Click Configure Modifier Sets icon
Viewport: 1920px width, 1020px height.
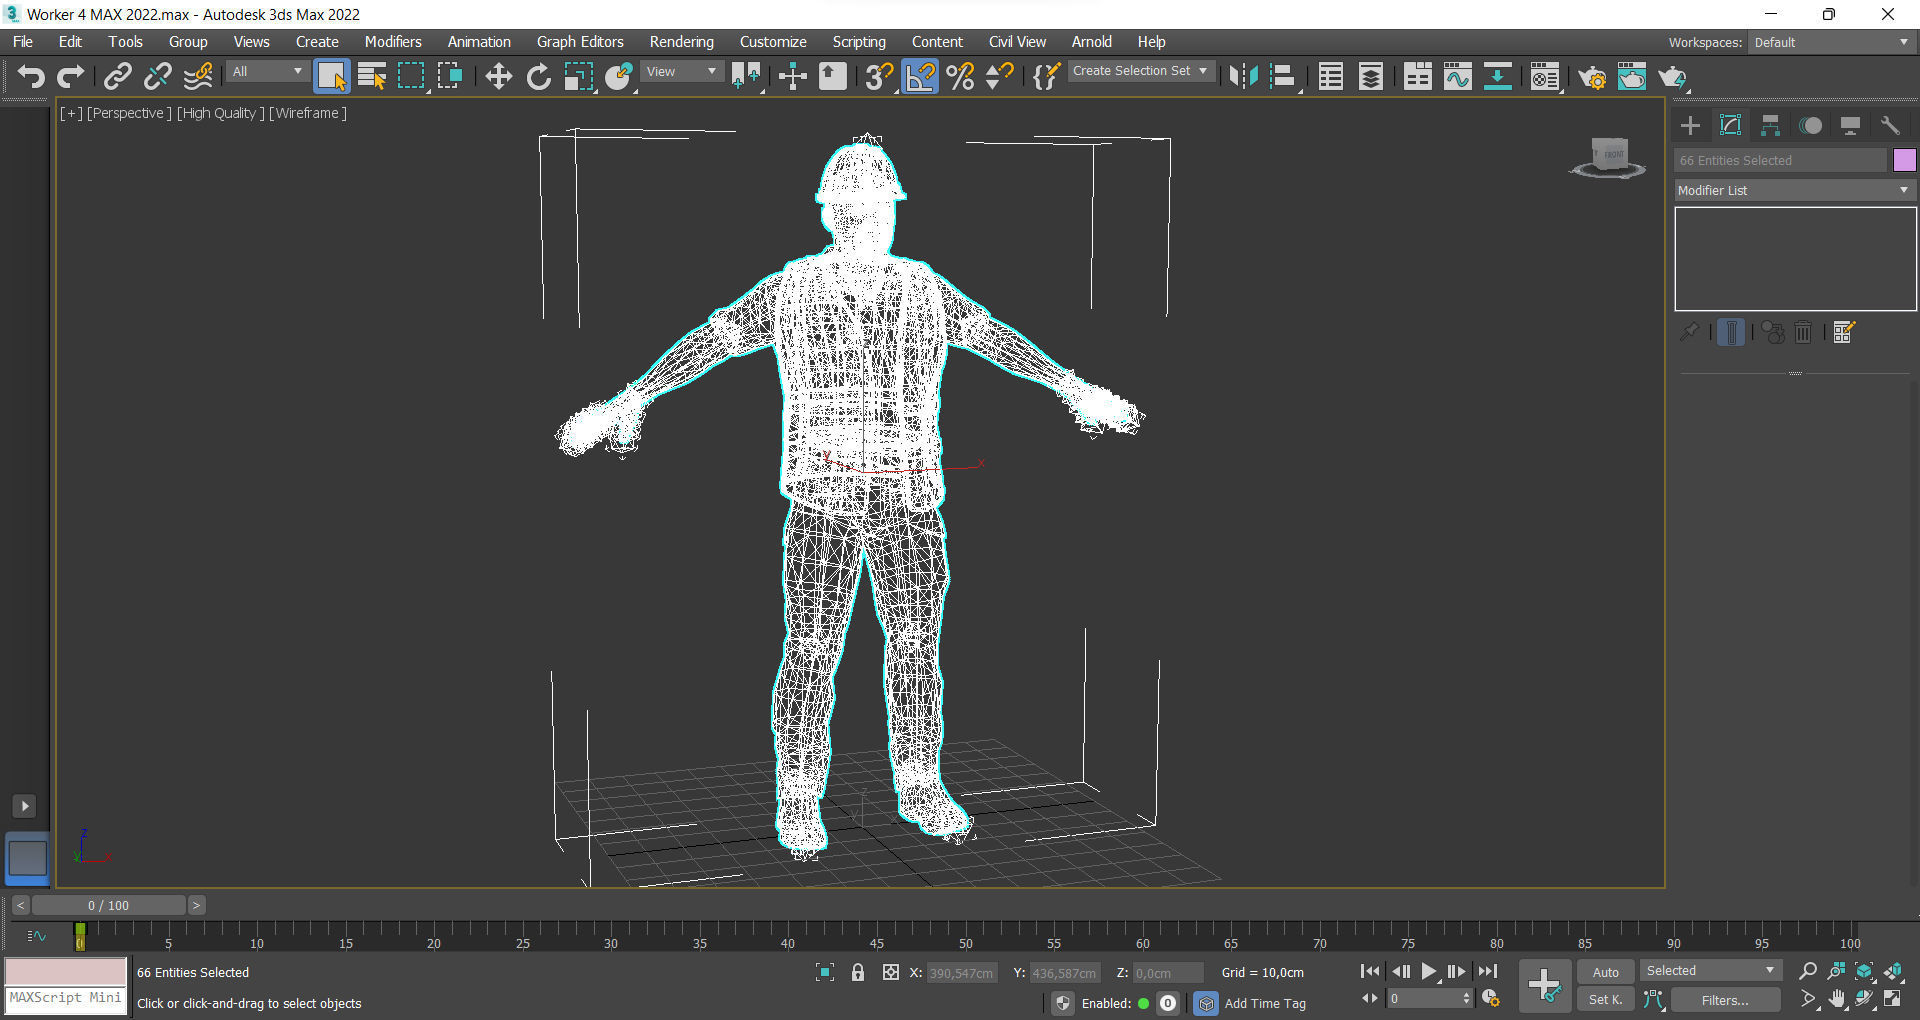click(x=1844, y=332)
